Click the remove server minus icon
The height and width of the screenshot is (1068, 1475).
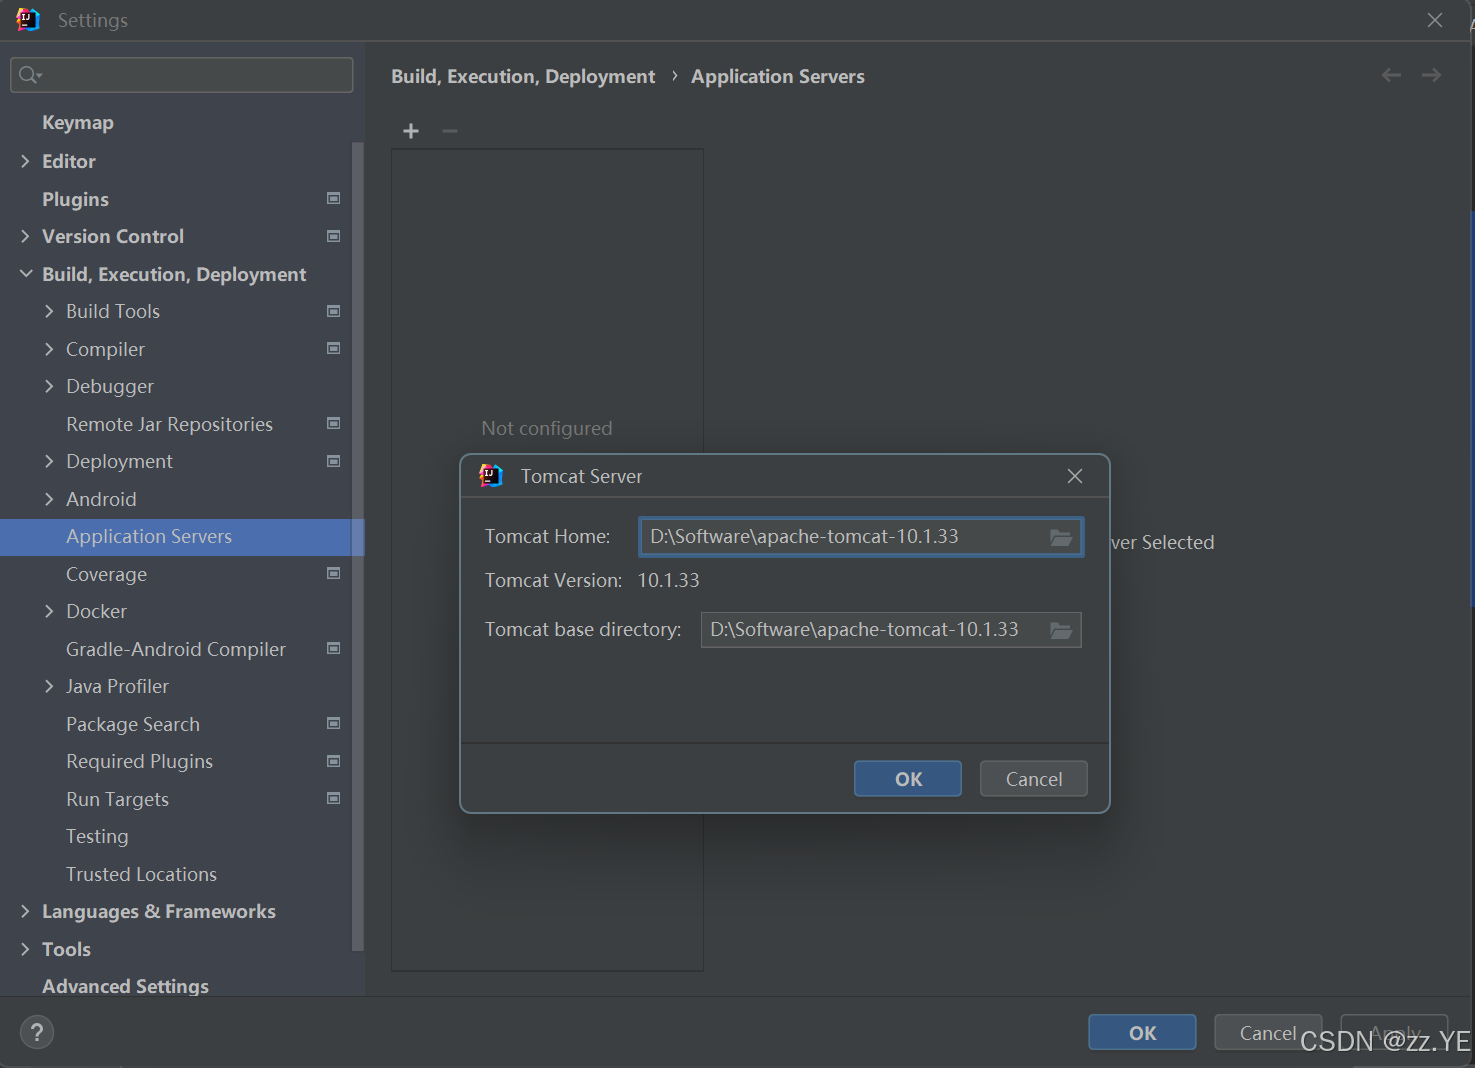[x=450, y=131]
